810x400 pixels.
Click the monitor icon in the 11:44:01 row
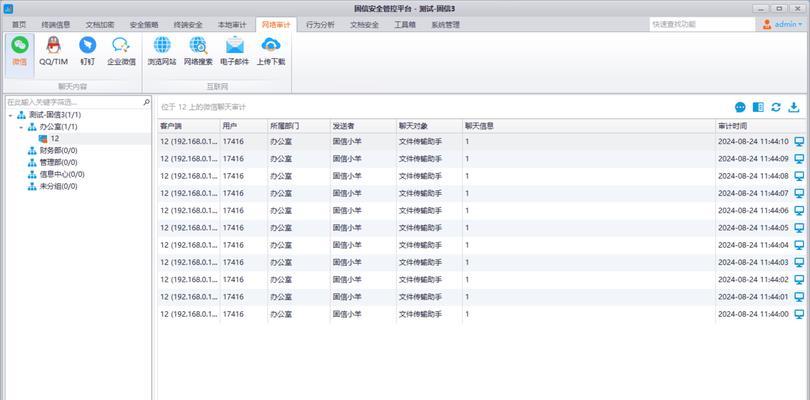pyautogui.click(x=799, y=297)
